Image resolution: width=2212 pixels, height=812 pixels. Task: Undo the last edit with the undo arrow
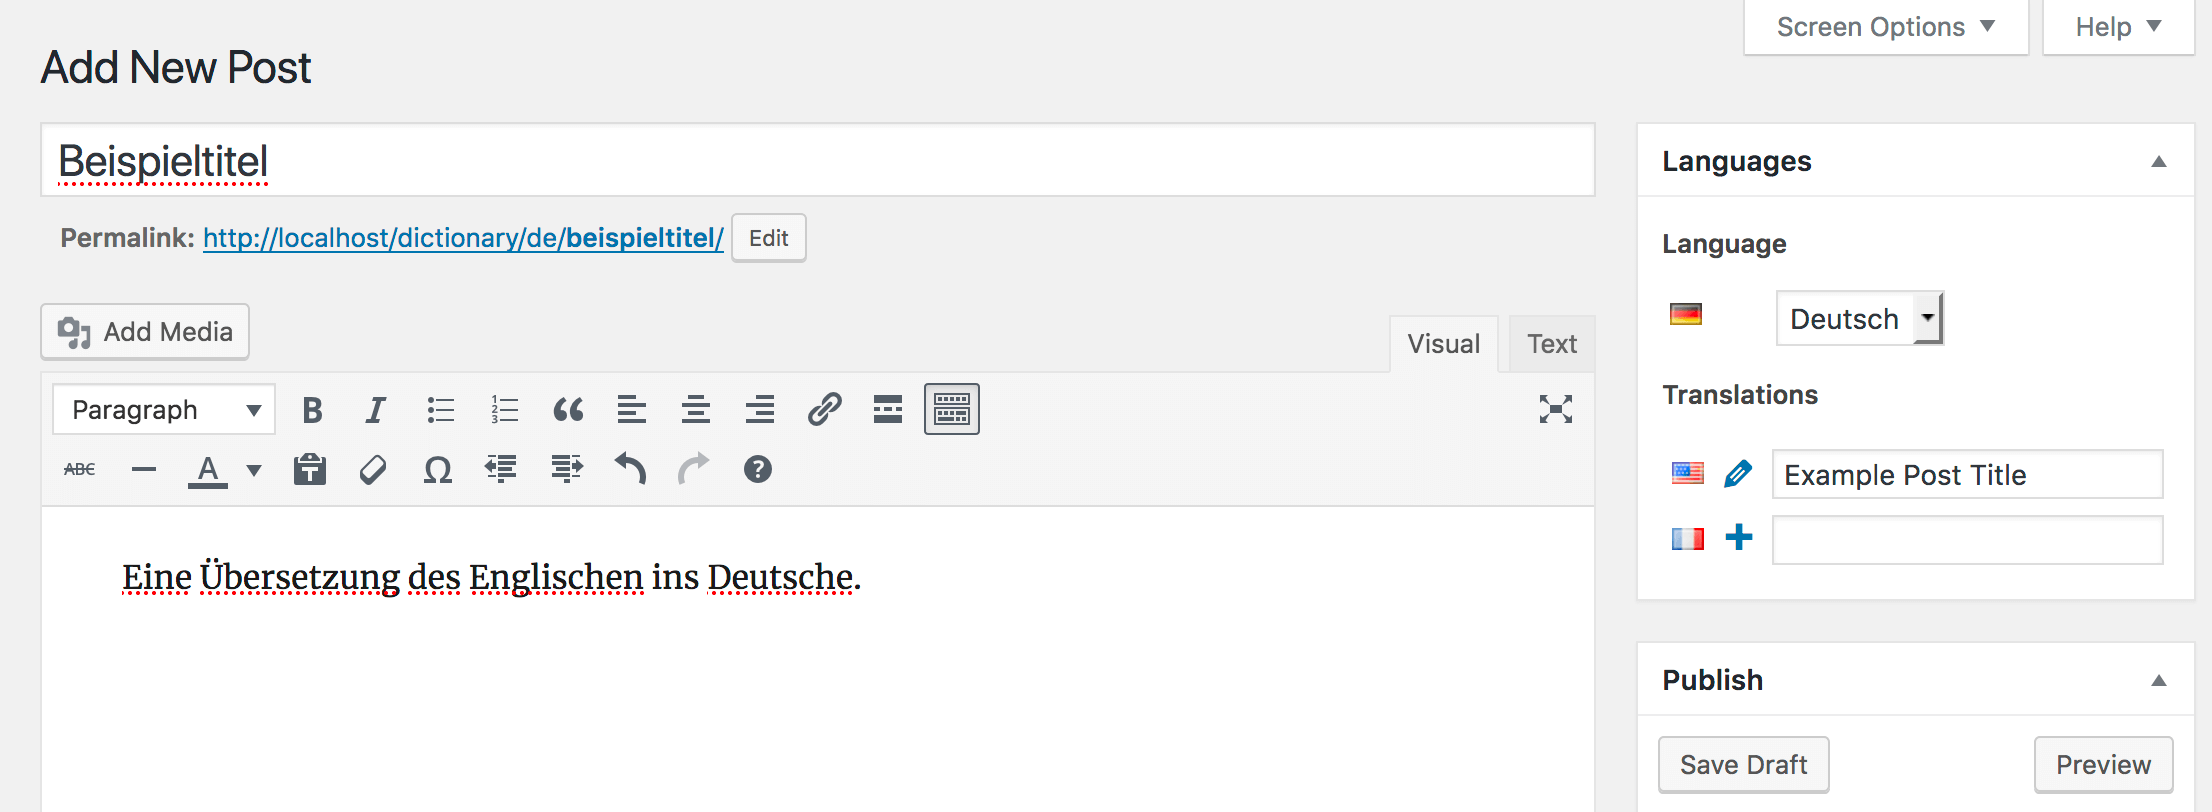coord(630,469)
